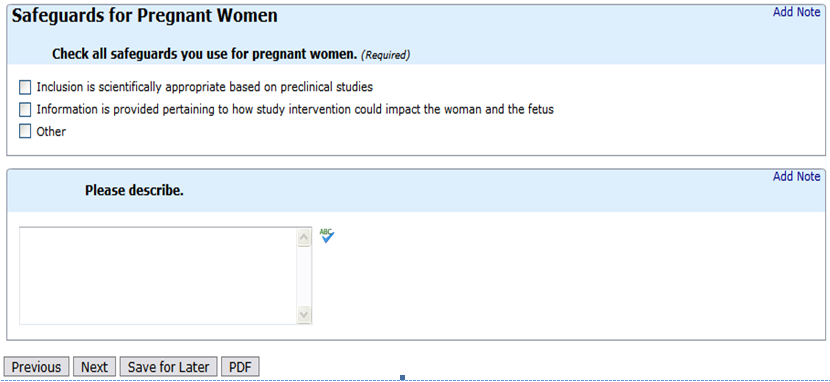This screenshot has height=382, width=830.
Task: Click the 'Please describe.' heading text
Action: pos(134,190)
